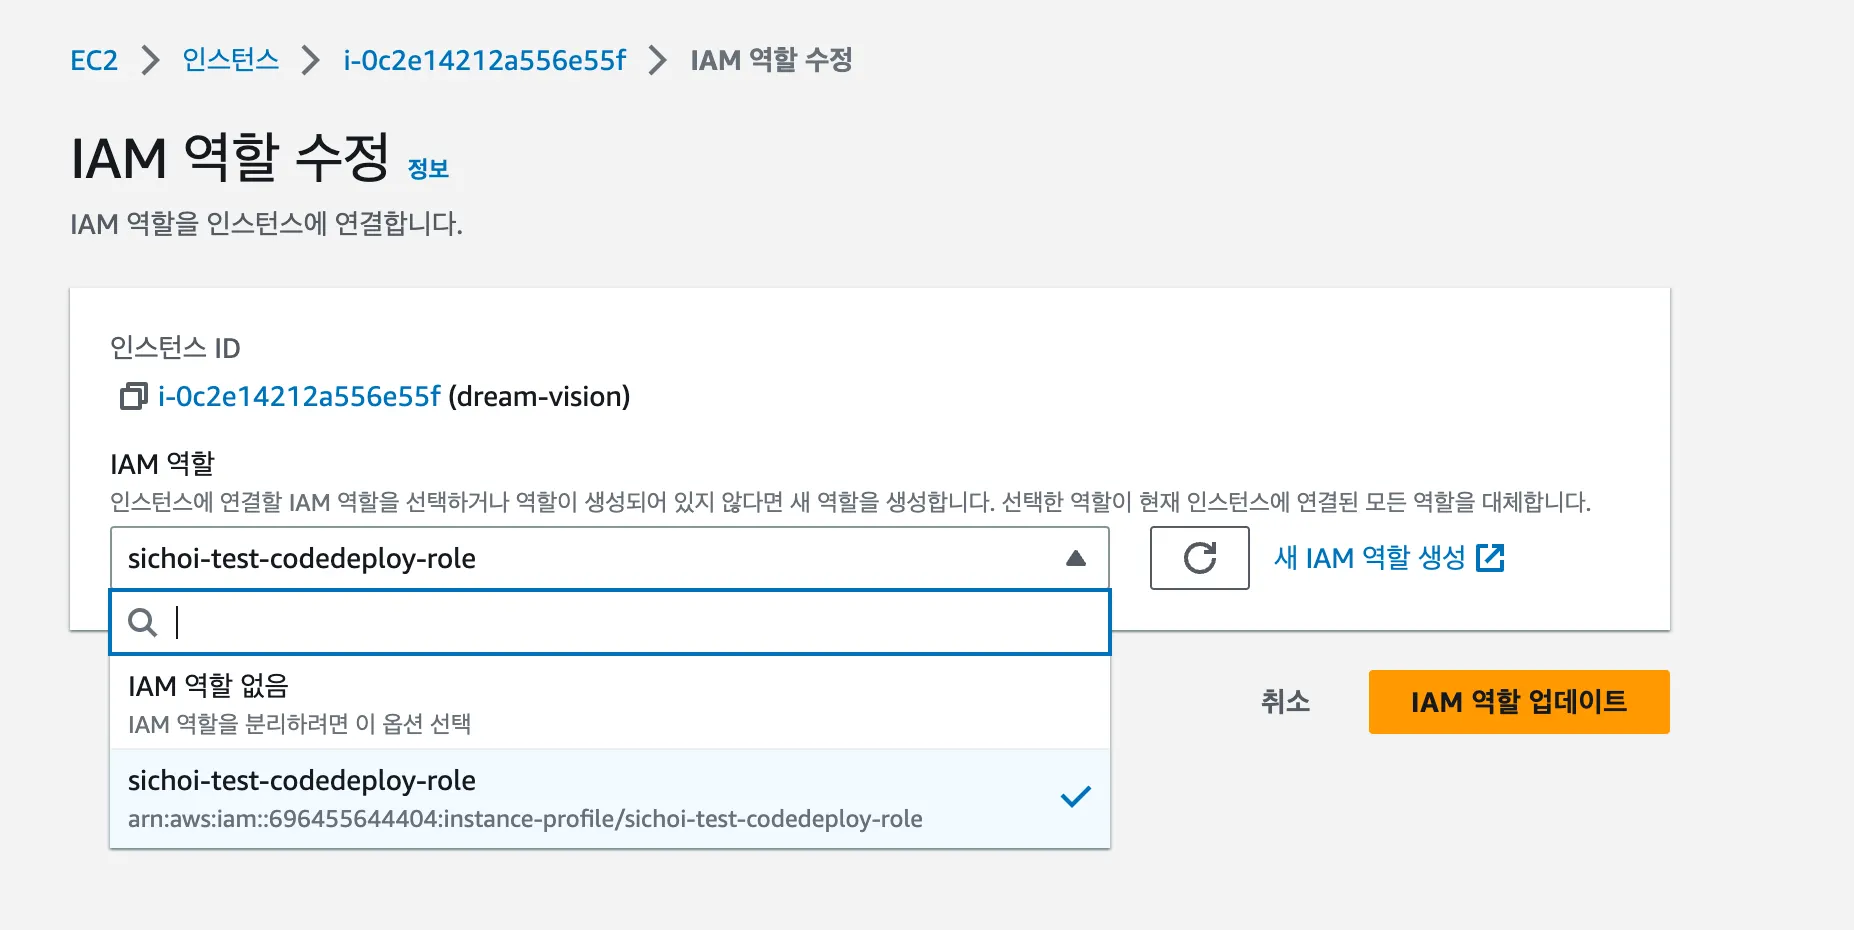
Task: Collapse the IAM role dropdown arrow
Action: pos(1076,559)
